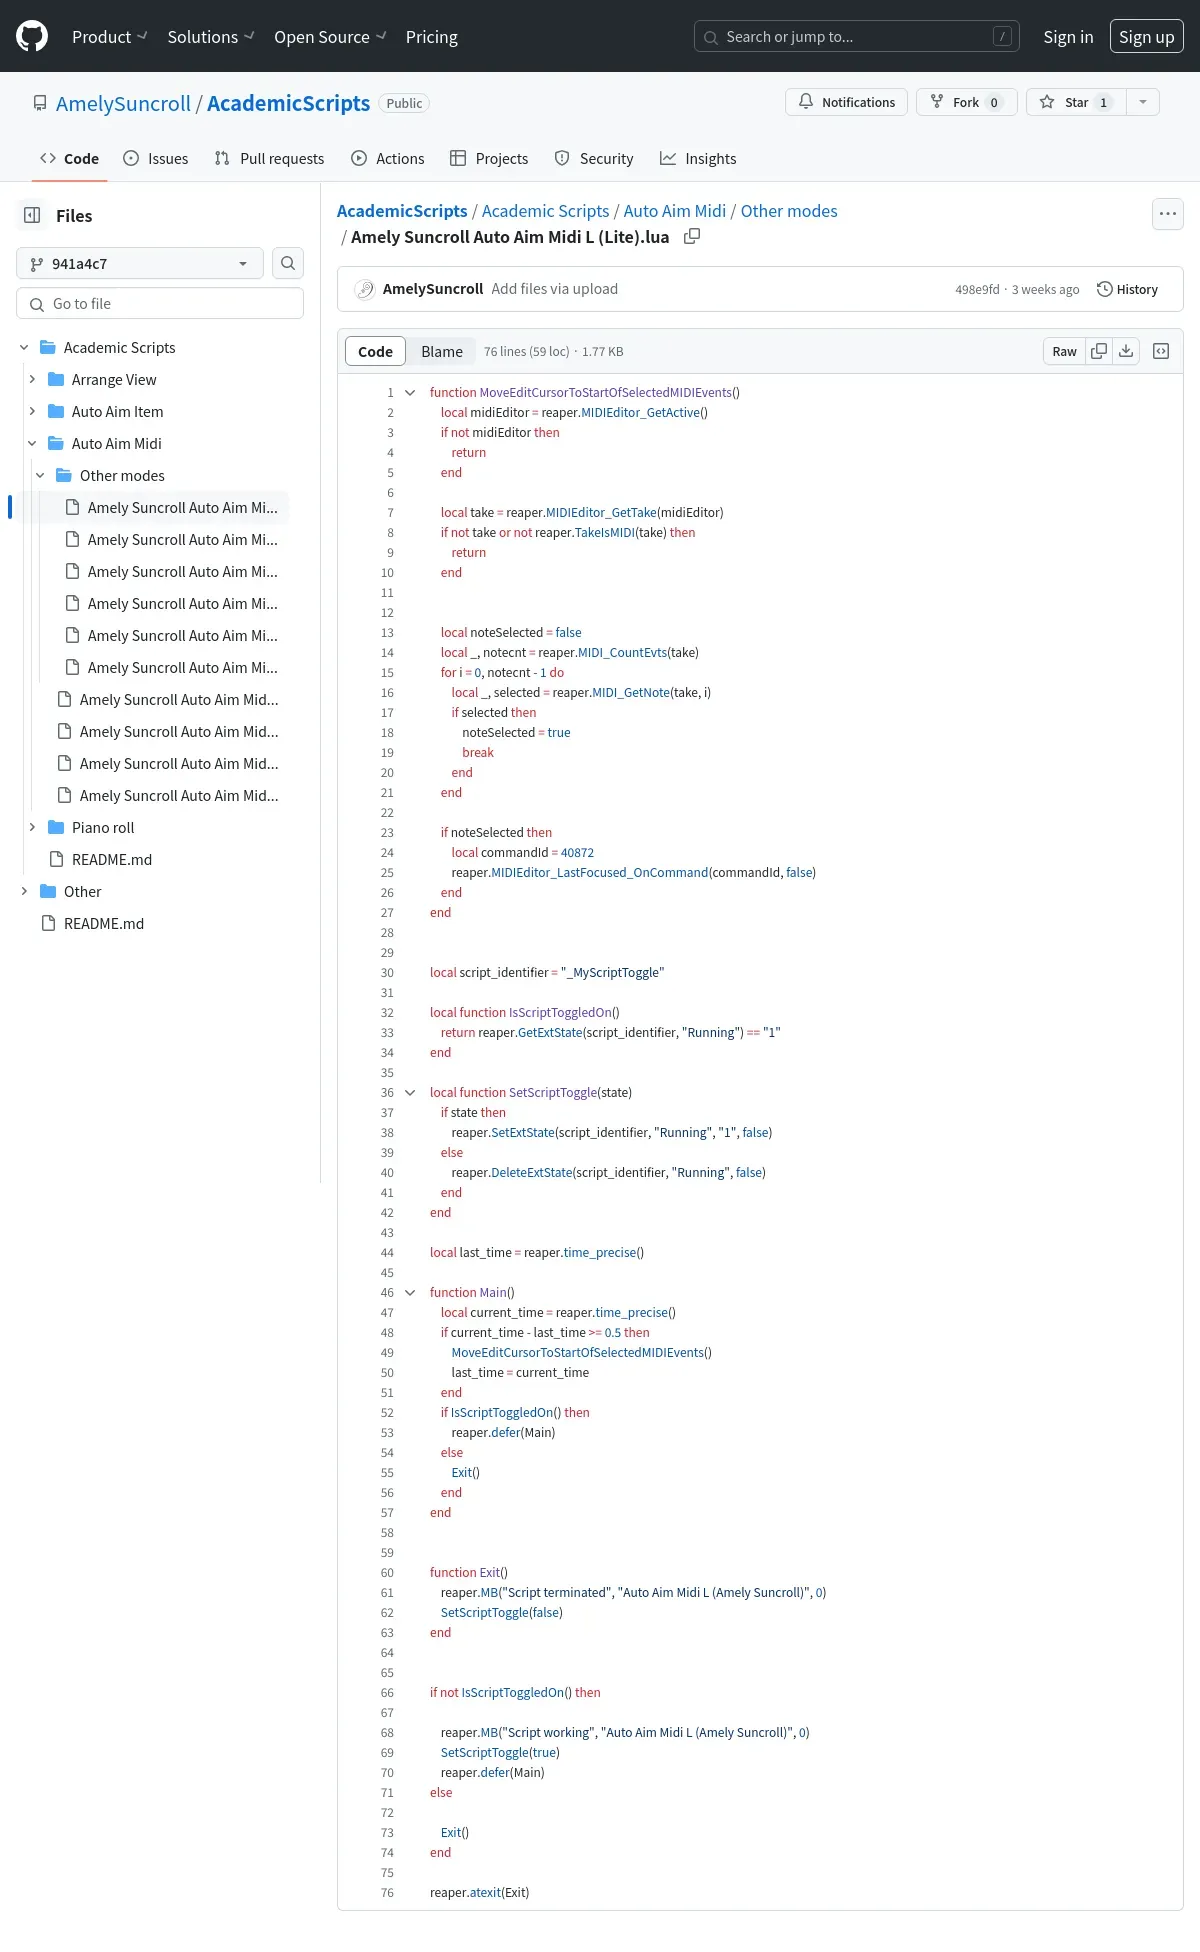The image size is (1200, 1952).
Task: Open the root README.md file
Action: (x=104, y=923)
